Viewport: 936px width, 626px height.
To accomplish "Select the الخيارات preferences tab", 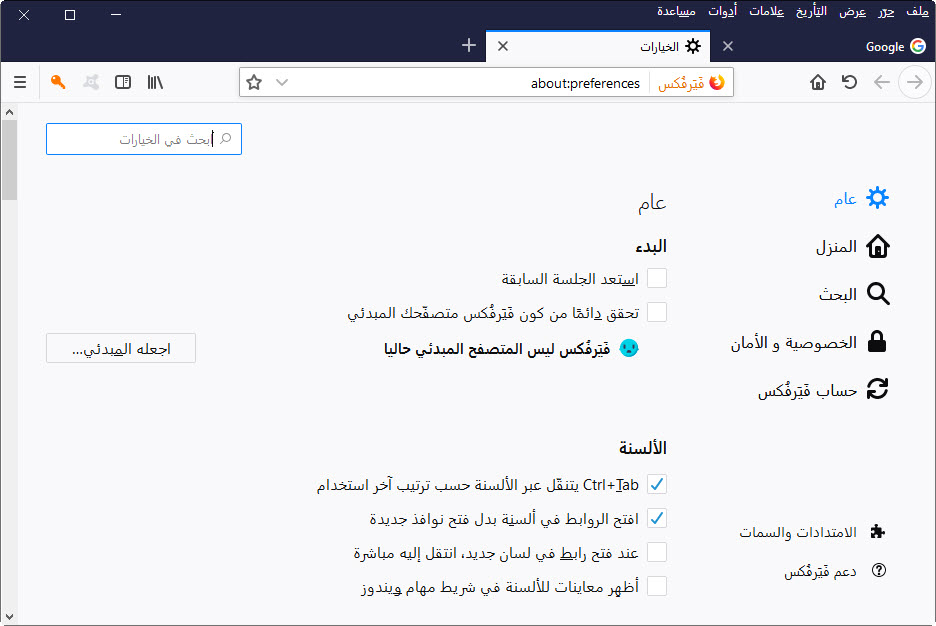I will pos(598,46).
